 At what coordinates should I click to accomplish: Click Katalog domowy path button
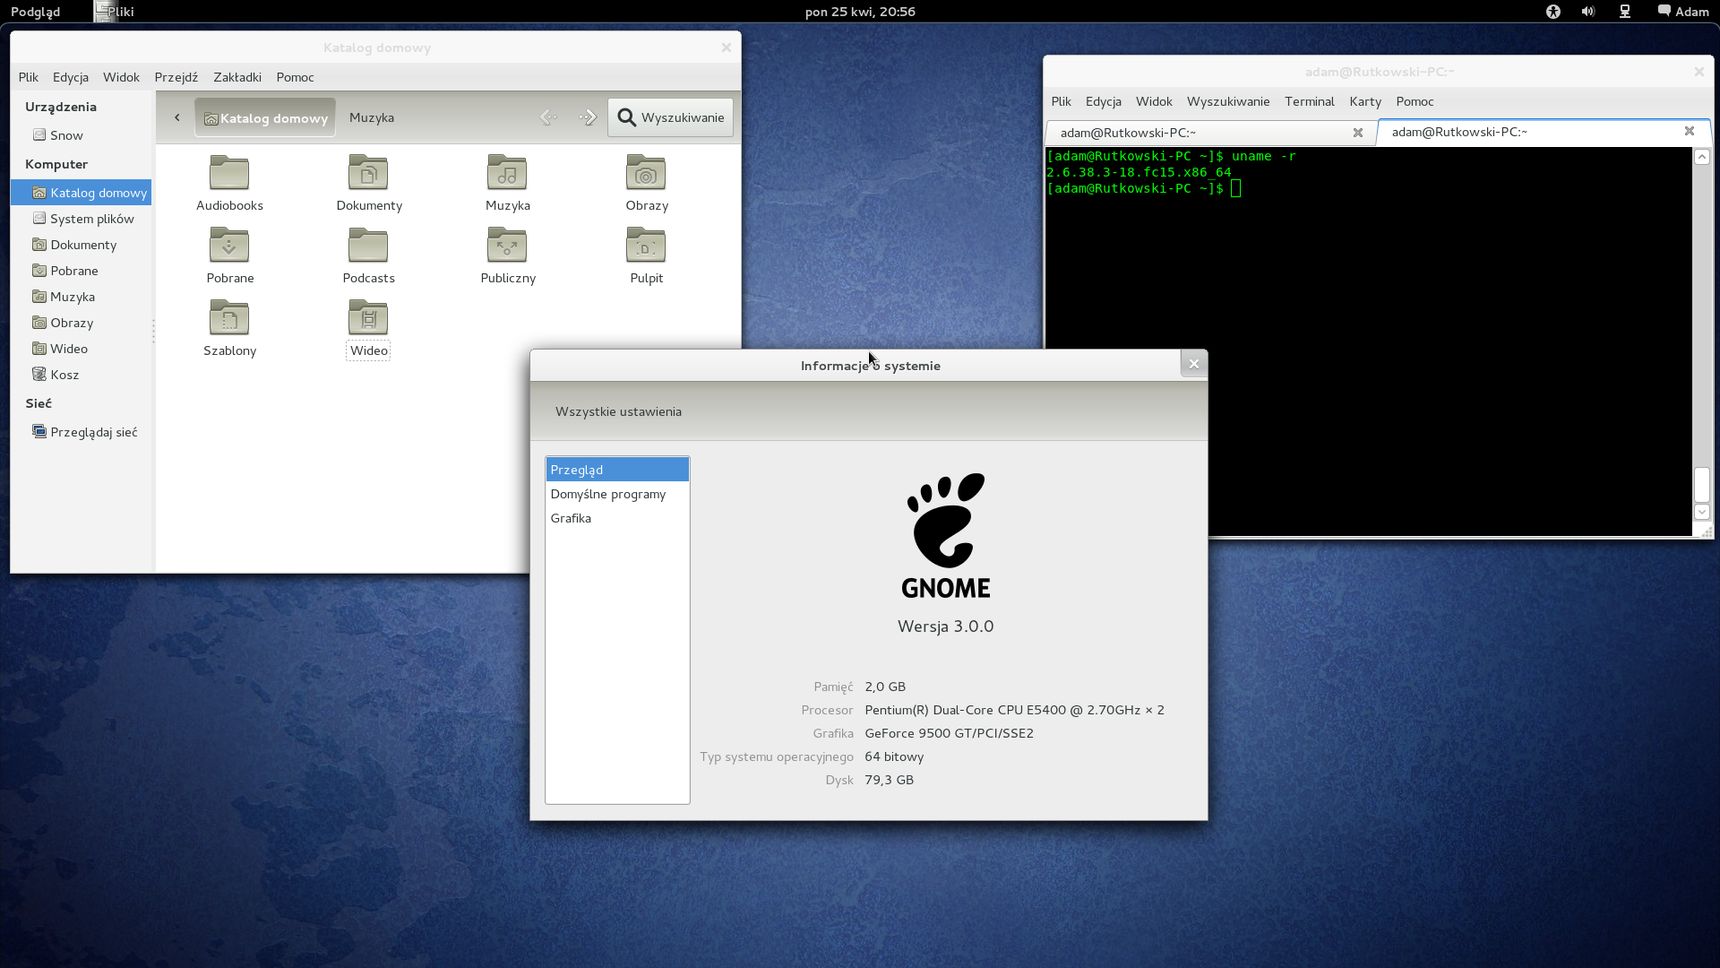point(265,117)
